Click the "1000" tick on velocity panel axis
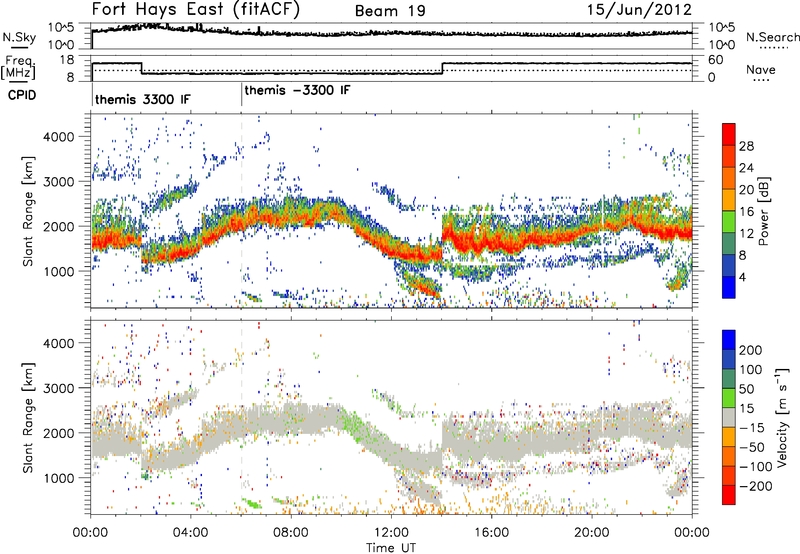 tap(58, 478)
